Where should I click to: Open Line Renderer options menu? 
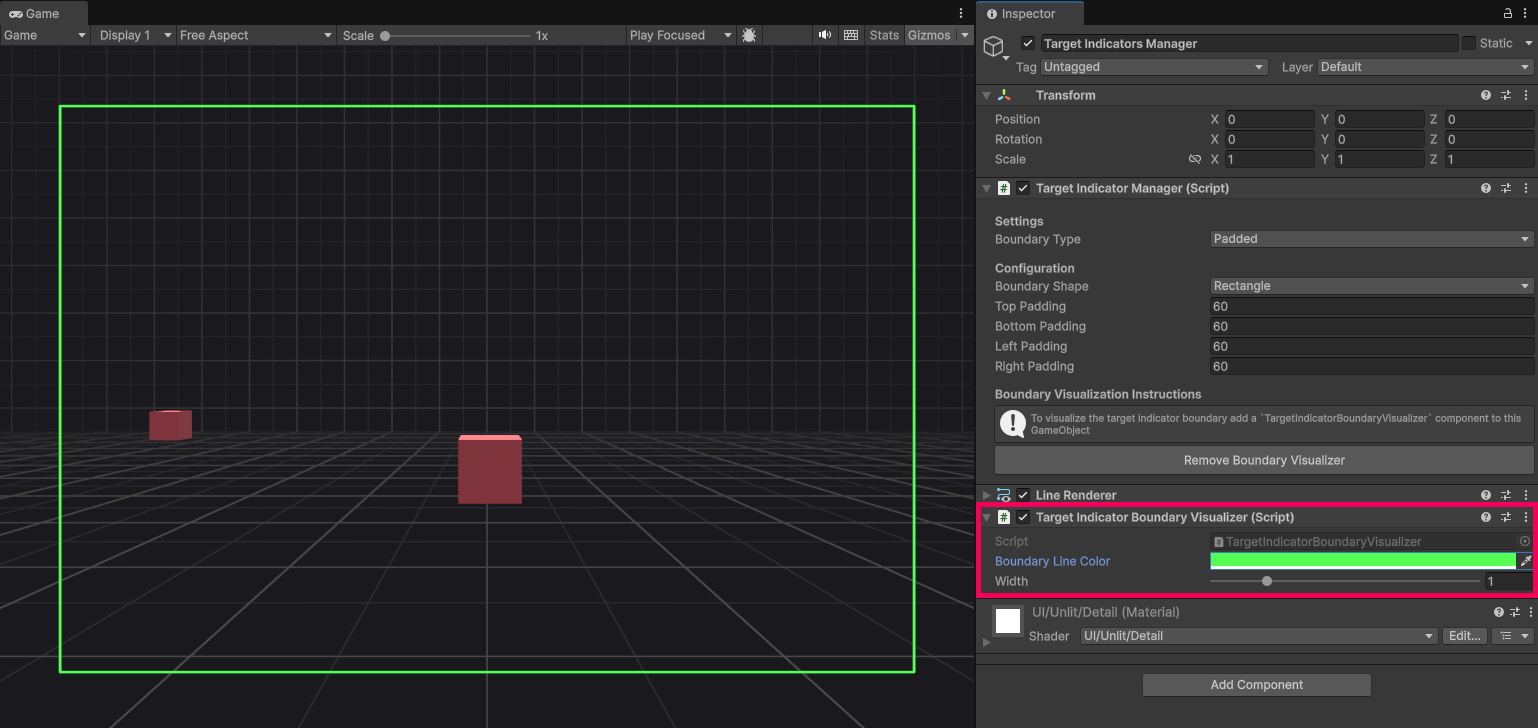(1526, 495)
